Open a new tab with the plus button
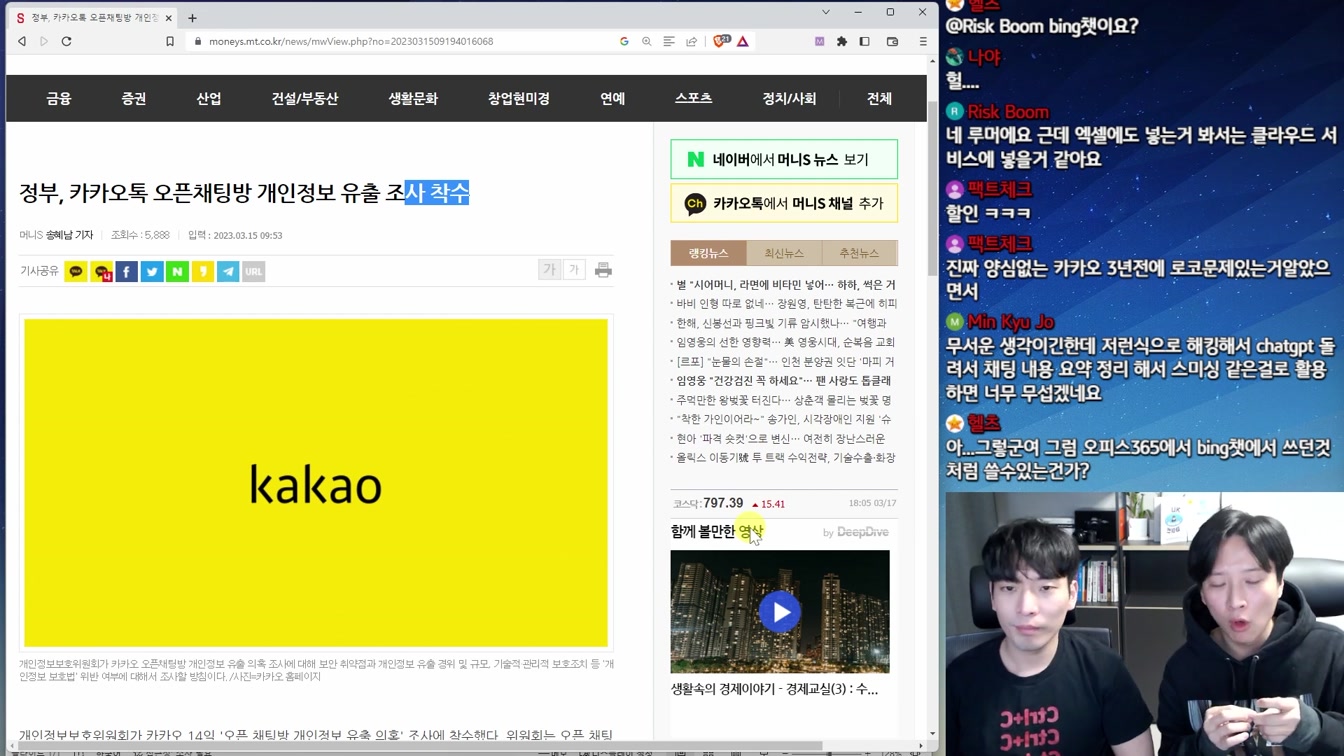 click(x=192, y=17)
